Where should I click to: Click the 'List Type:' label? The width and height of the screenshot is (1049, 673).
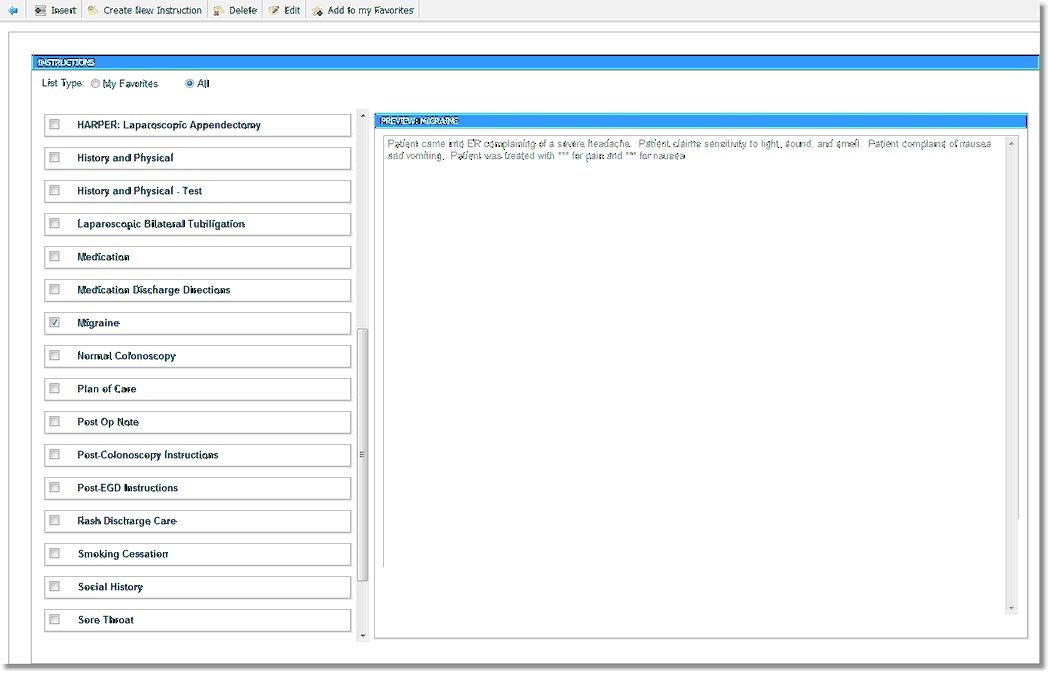63,84
